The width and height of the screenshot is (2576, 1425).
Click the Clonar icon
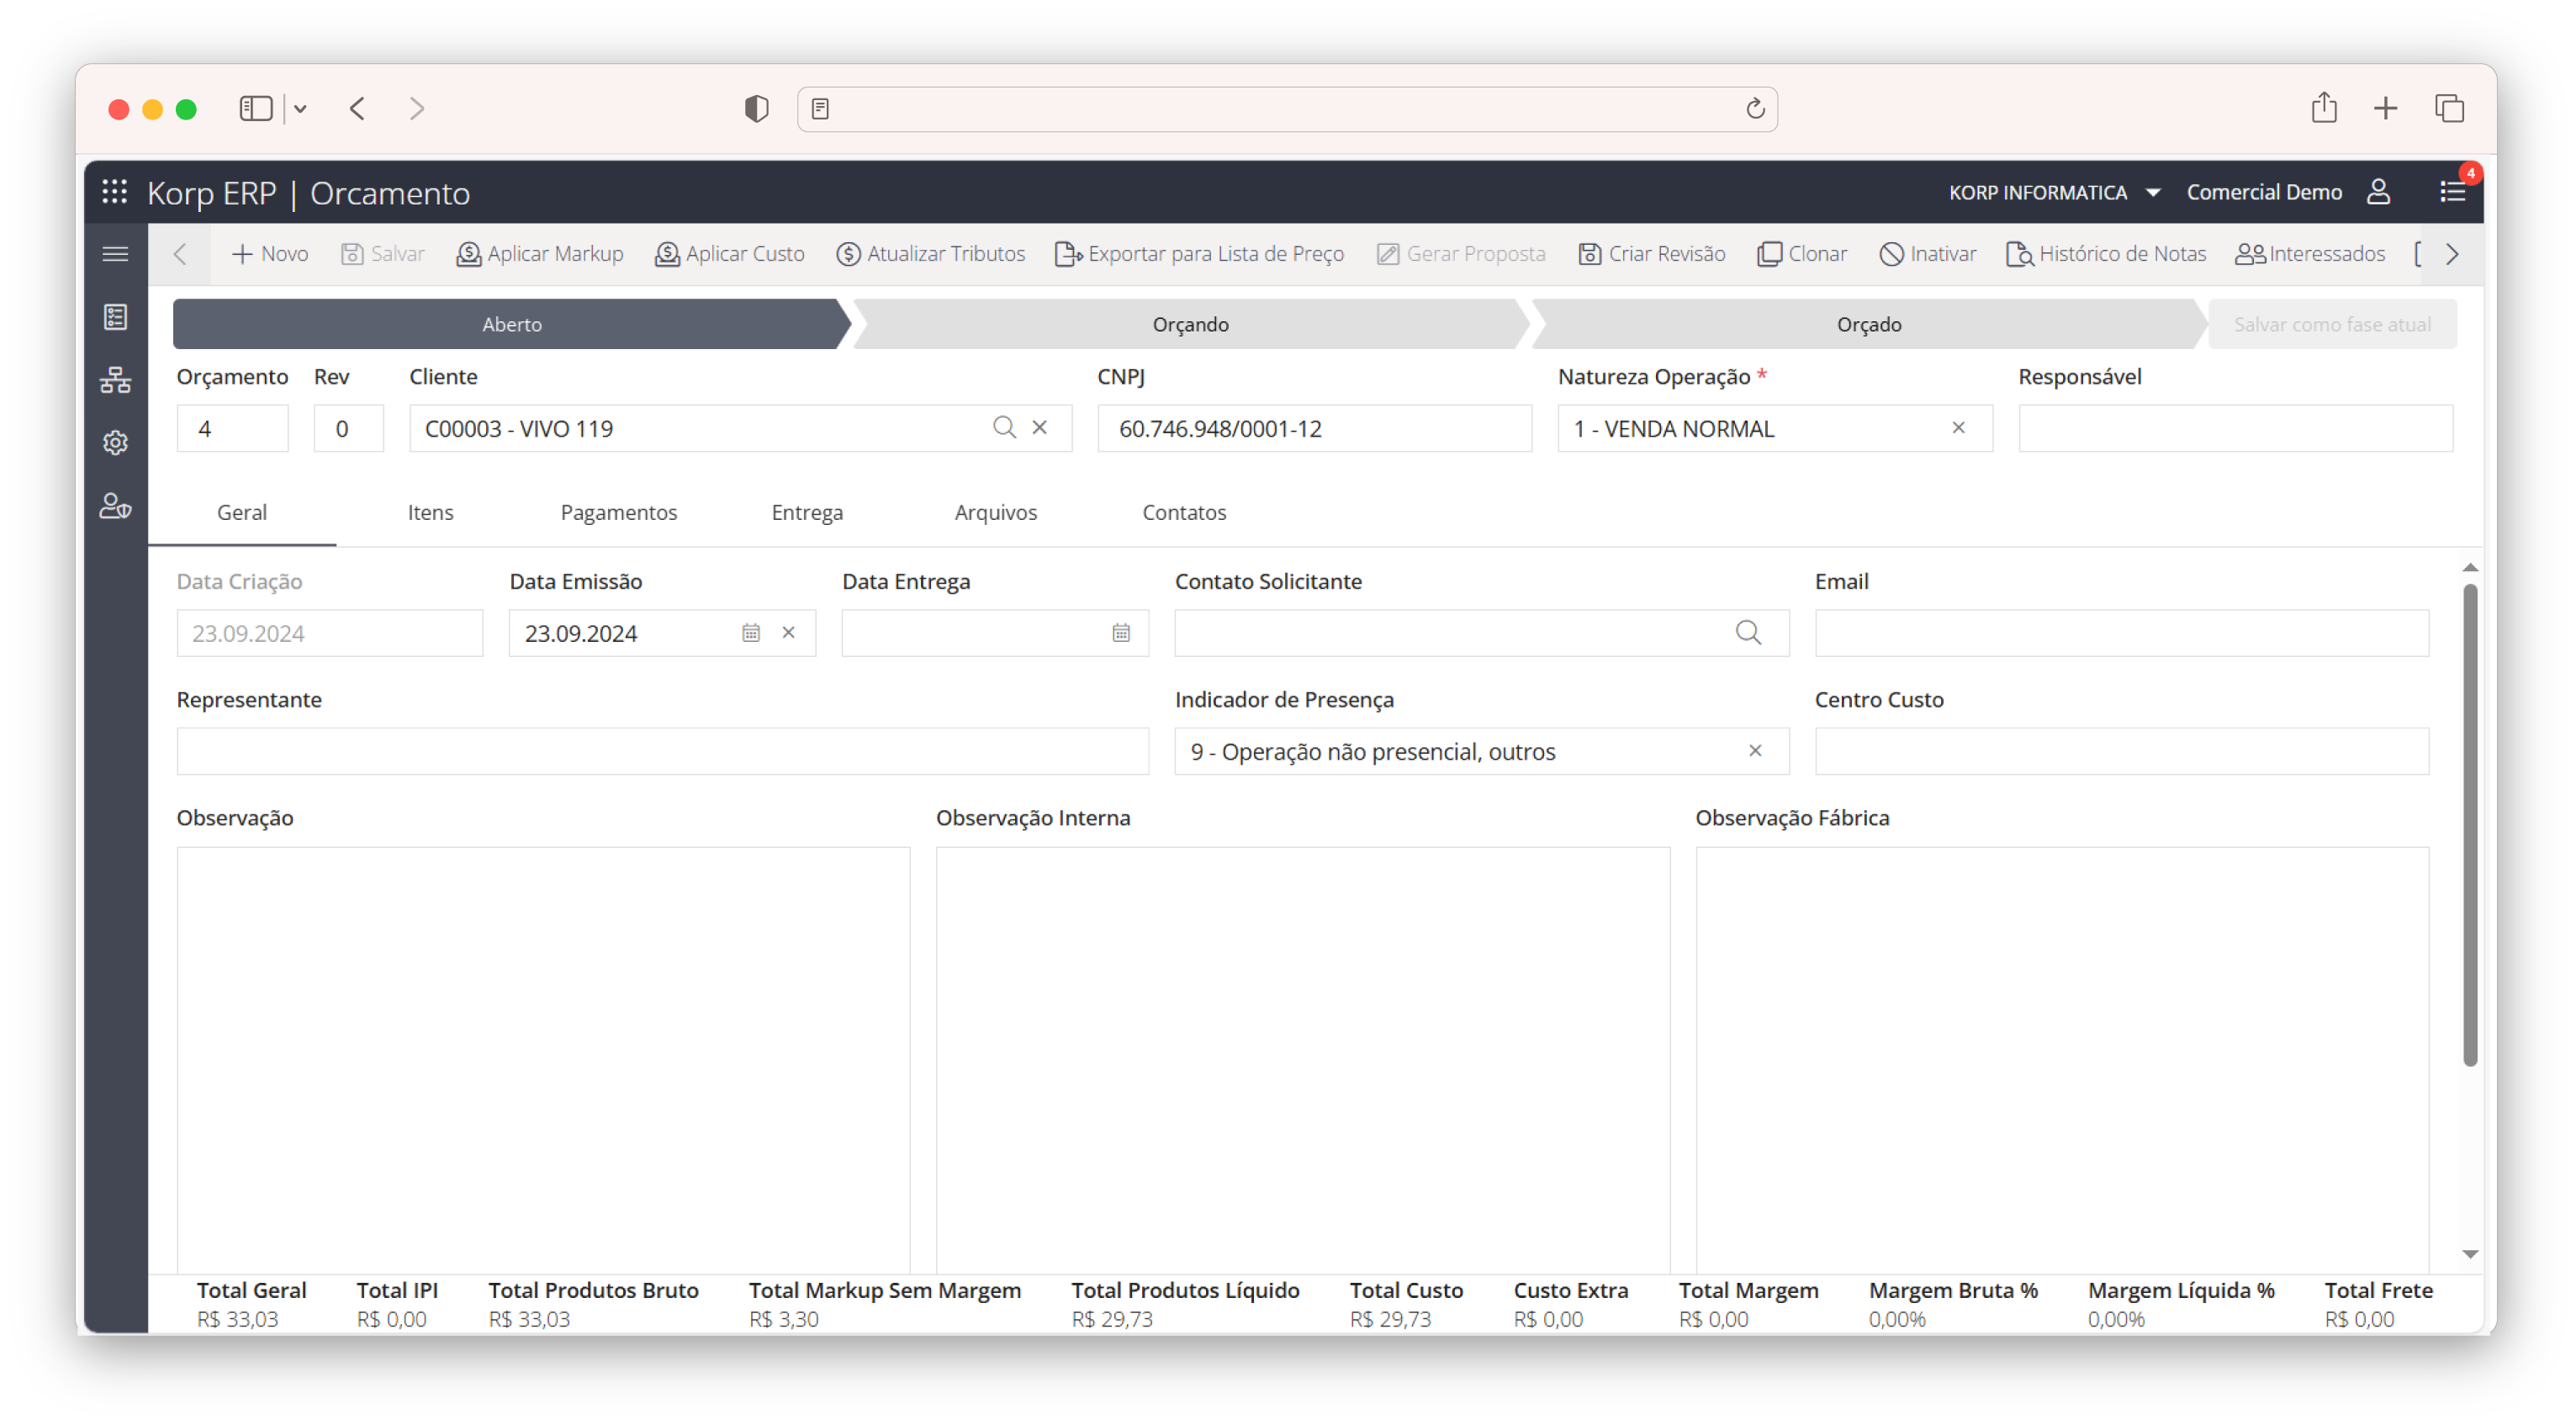click(1769, 254)
